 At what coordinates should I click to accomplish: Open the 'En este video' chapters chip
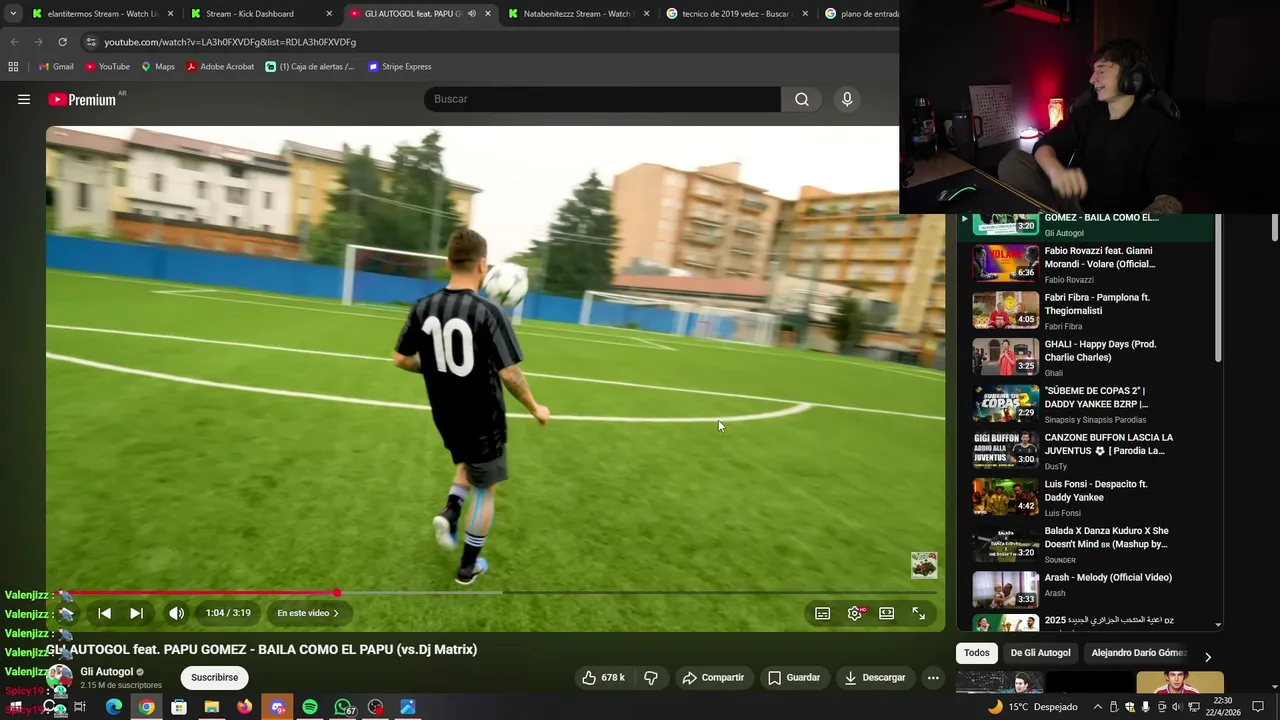click(x=308, y=613)
